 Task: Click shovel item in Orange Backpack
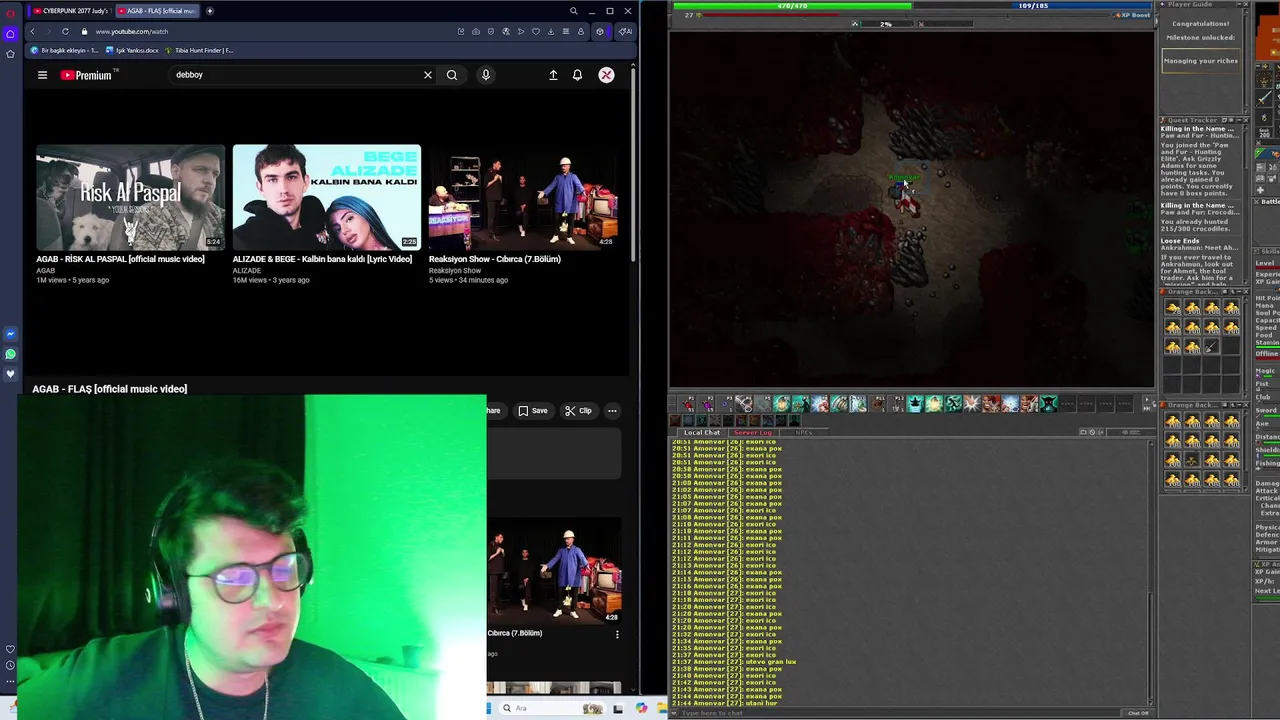pyautogui.click(x=1211, y=347)
